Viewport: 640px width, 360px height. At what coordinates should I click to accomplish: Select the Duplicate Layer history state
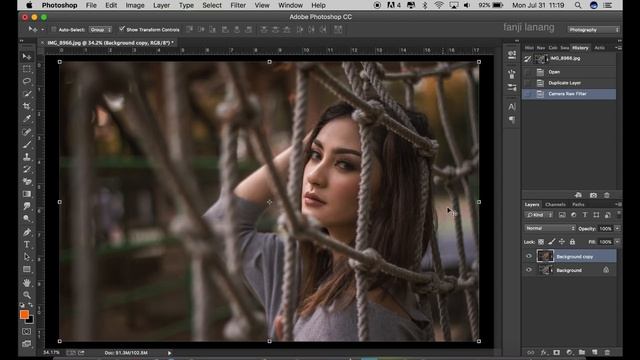coord(569,83)
